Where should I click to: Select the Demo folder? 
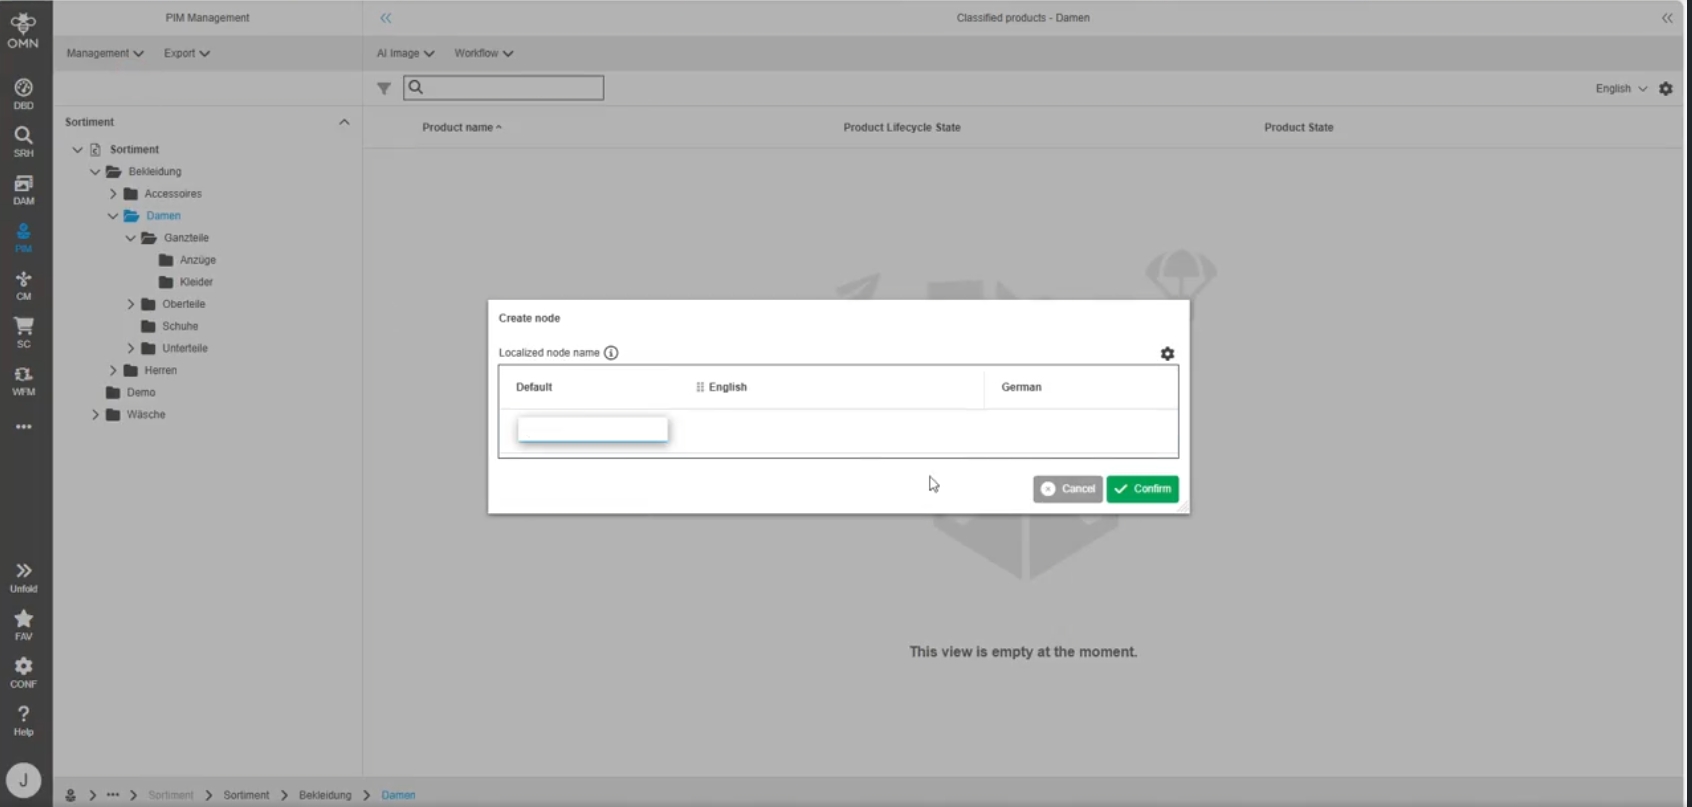130,392
